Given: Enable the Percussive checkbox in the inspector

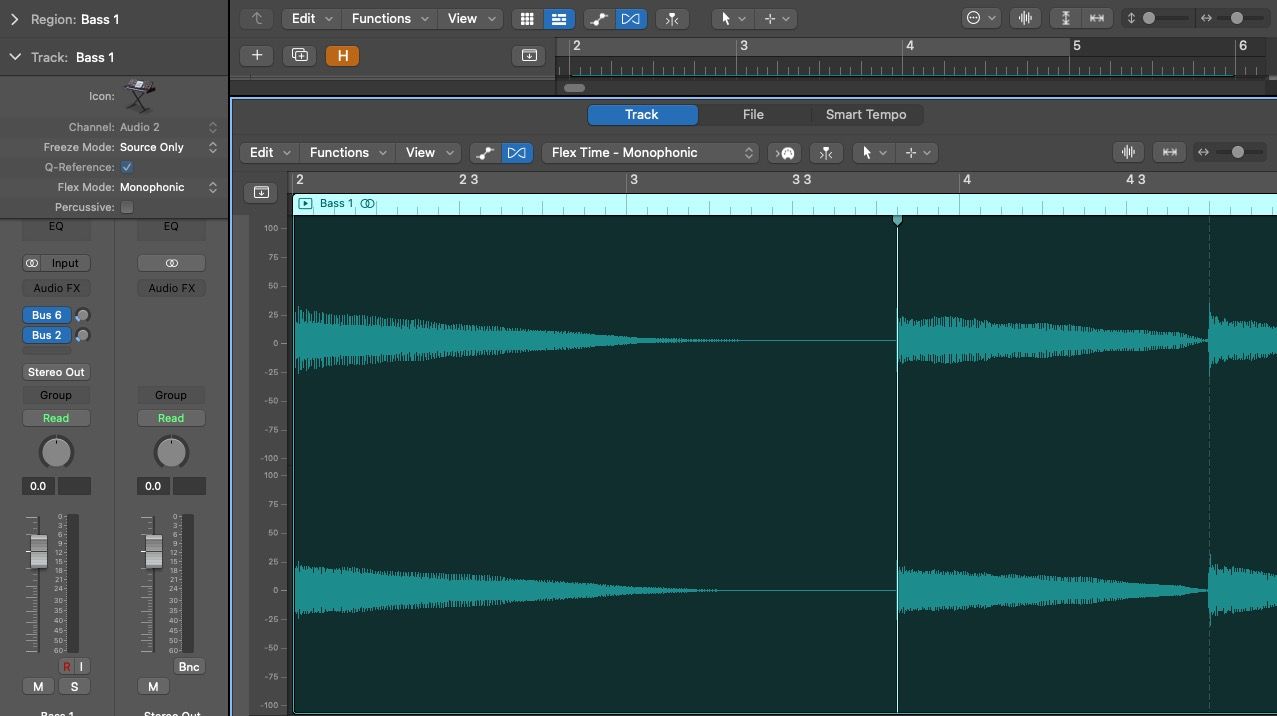Looking at the screenshot, I should pos(127,207).
